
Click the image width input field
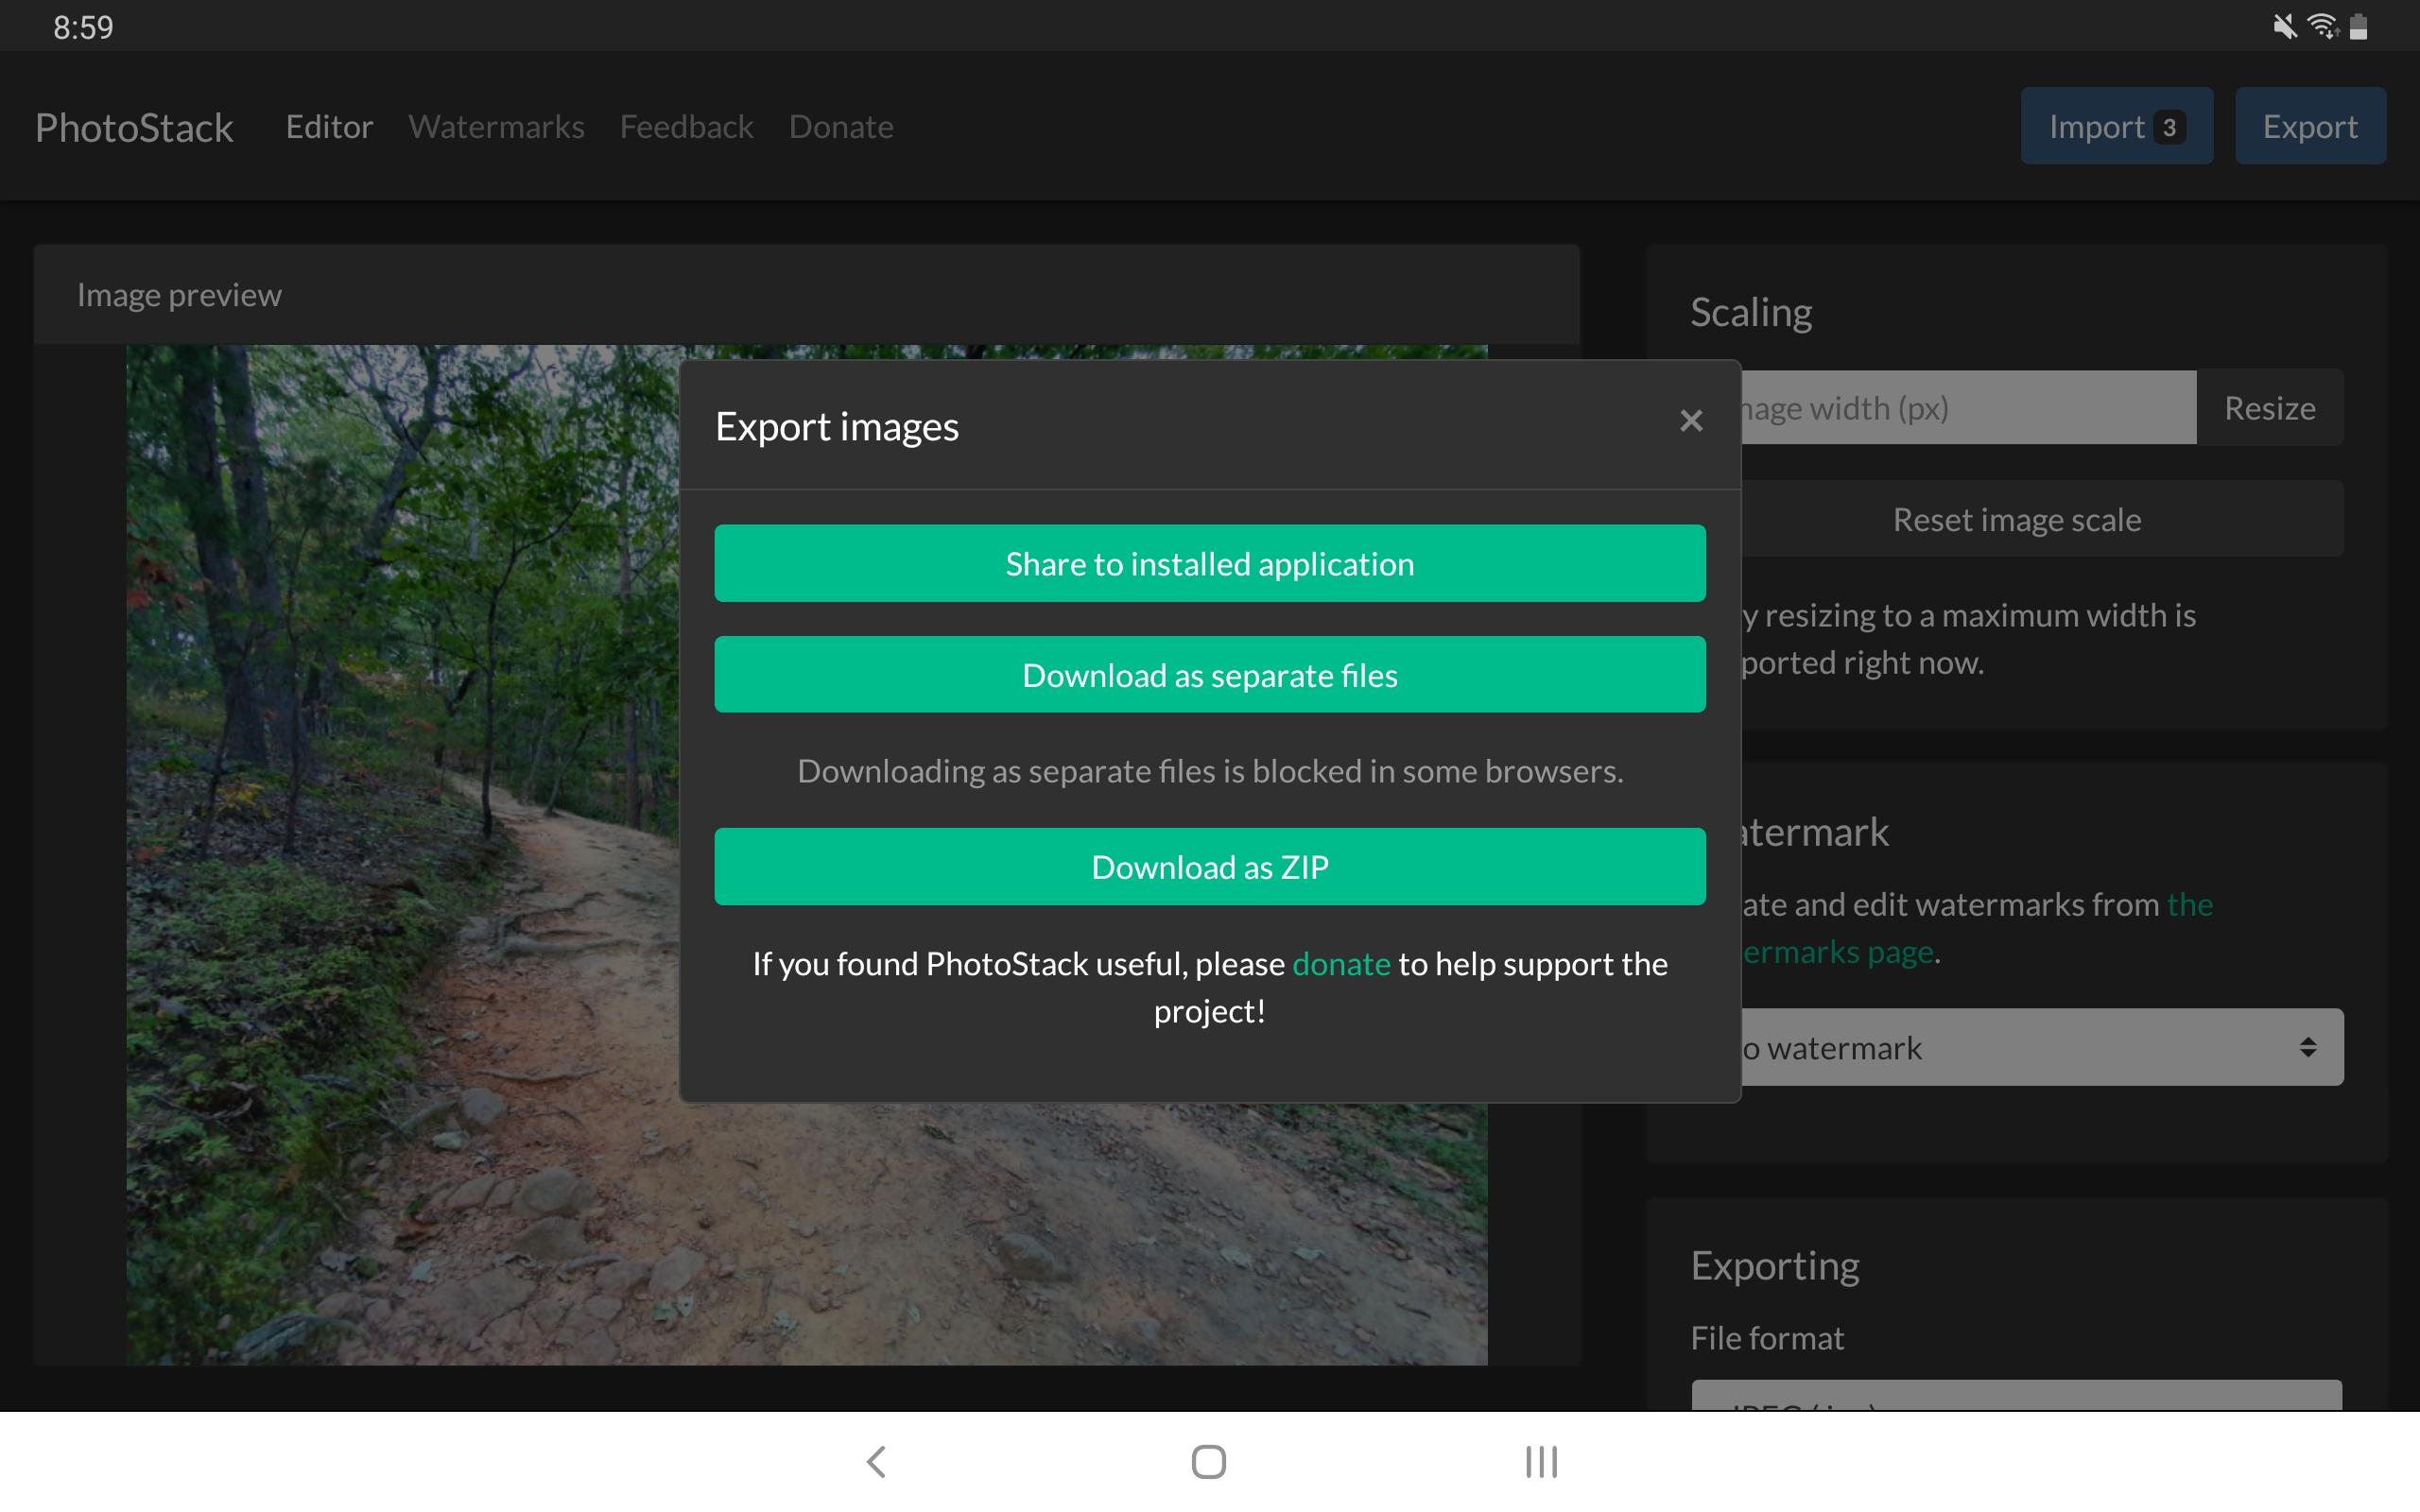[1968, 407]
